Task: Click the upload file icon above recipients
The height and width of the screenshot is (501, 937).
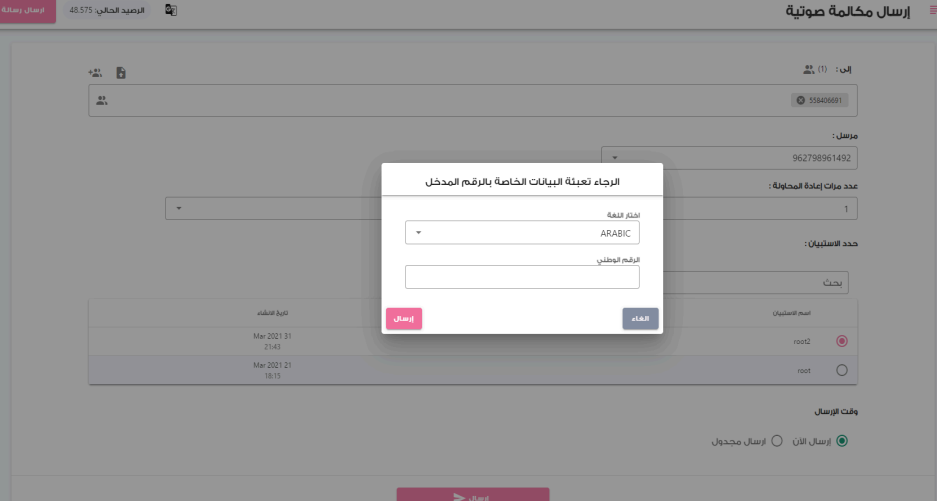Action: click(121, 72)
